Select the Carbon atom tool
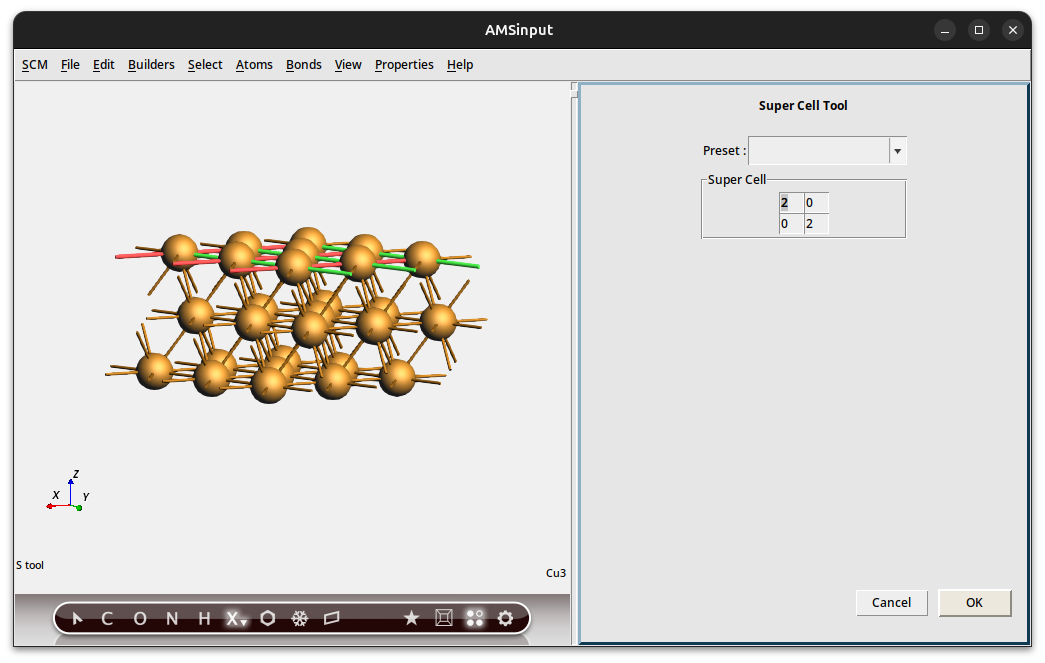Image resolution: width=1045 pixels, height=663 pixels. [107, 618]
